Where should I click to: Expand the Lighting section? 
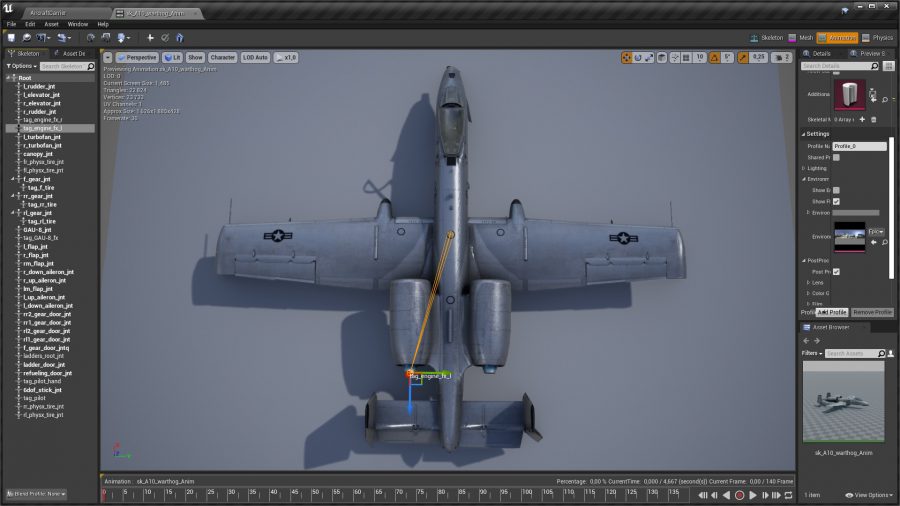point(804,168)
